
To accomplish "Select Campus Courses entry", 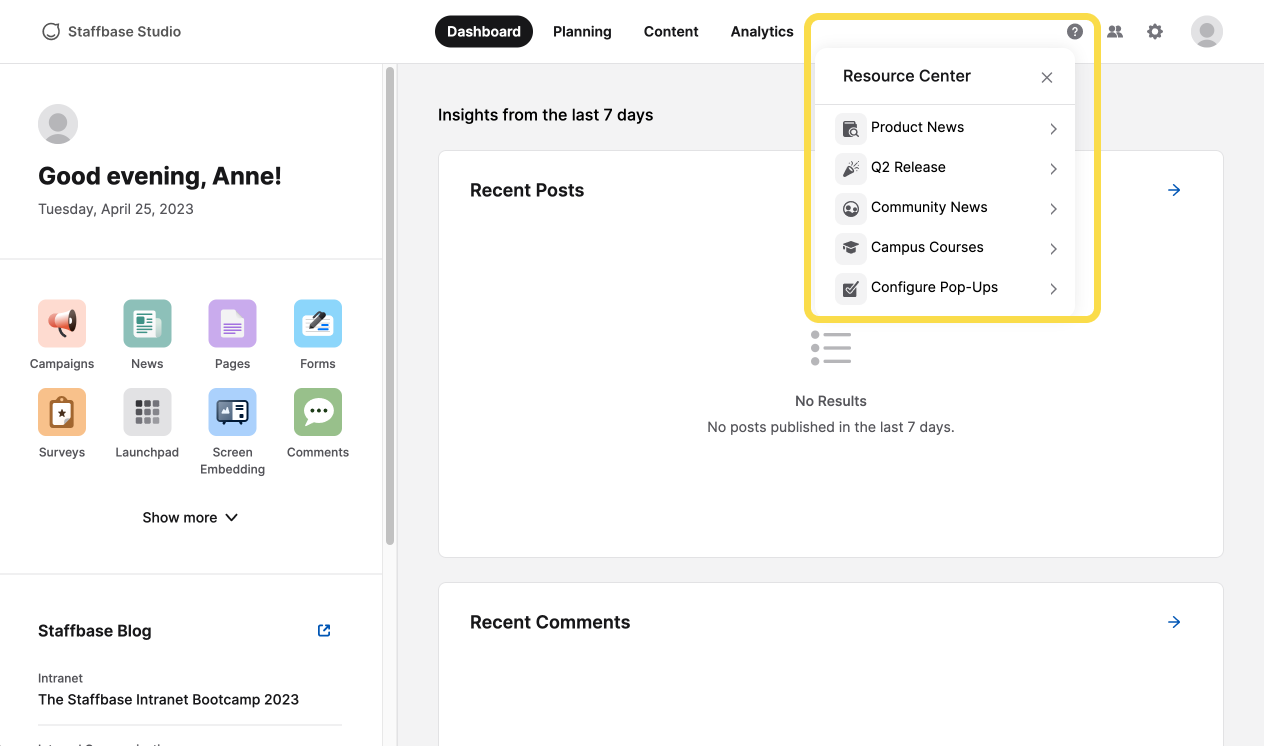I will point(945,248).
